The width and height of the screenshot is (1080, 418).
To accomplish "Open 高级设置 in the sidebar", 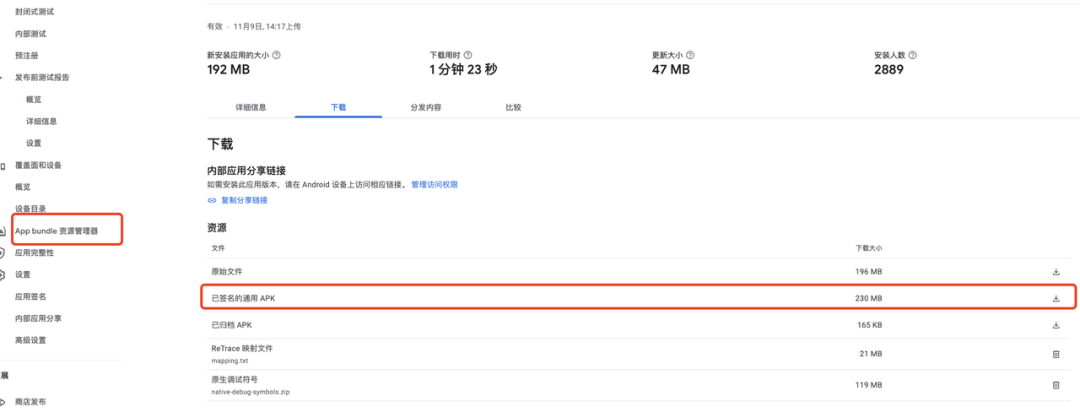I will [31, 340].
